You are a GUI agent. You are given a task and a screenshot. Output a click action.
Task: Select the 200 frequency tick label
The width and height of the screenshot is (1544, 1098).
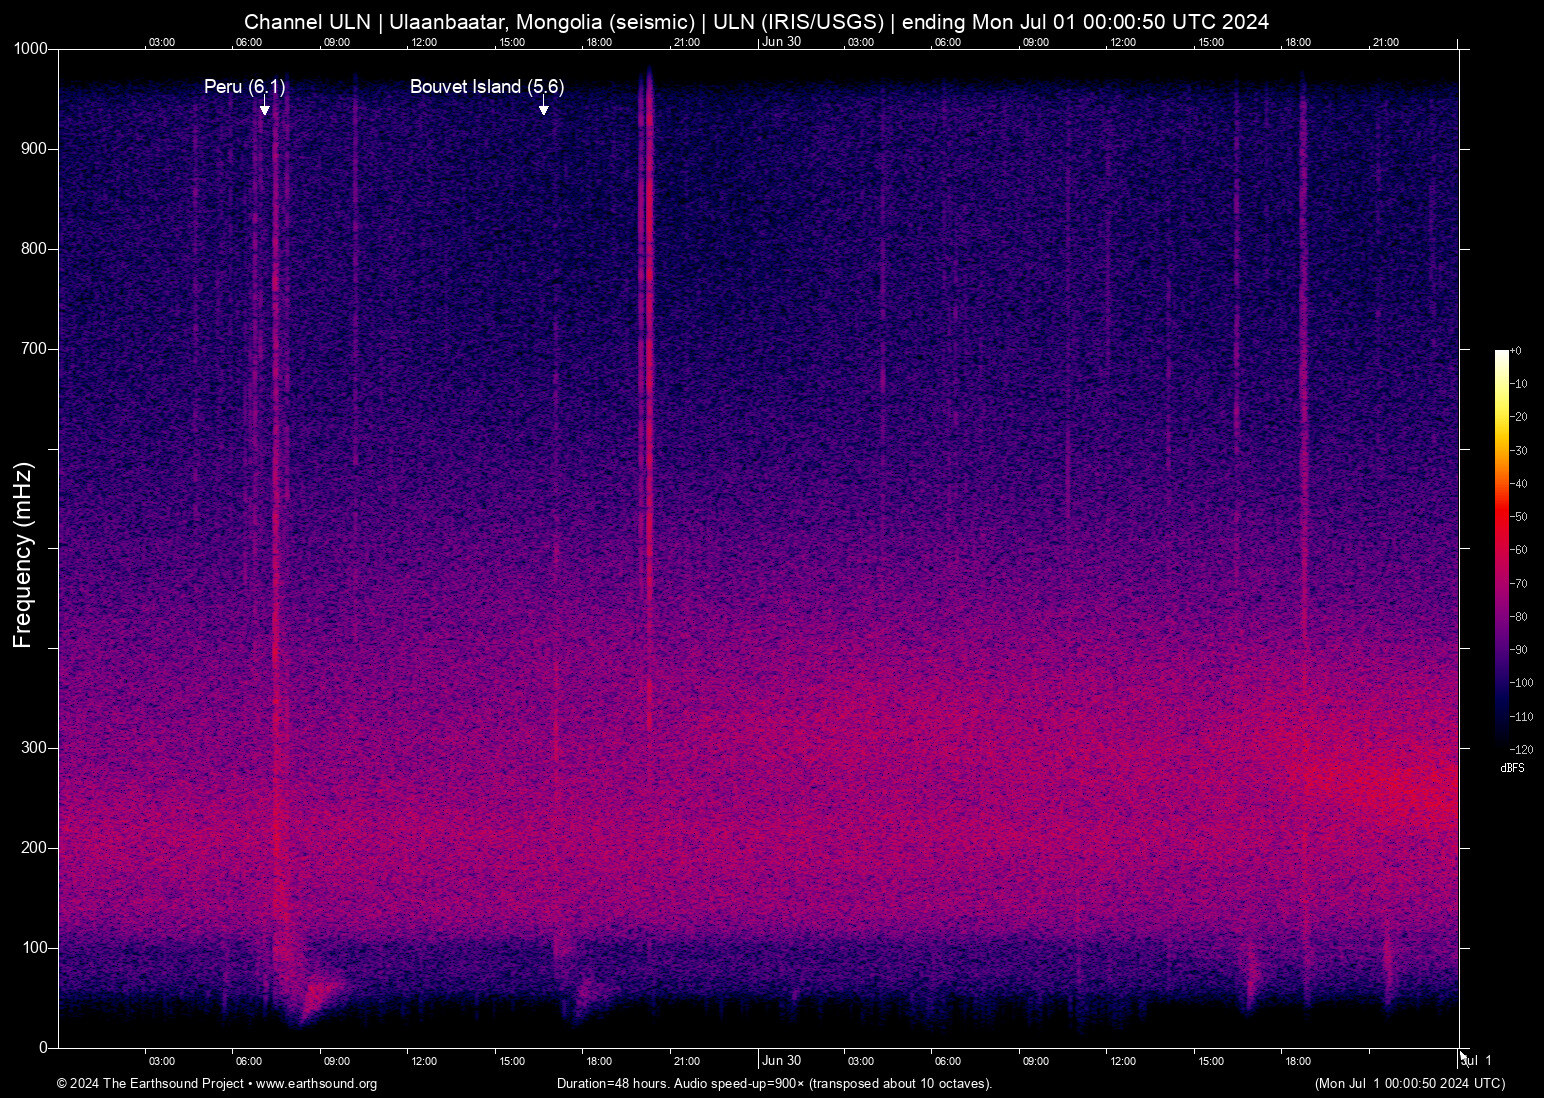[x=35, y=848]
